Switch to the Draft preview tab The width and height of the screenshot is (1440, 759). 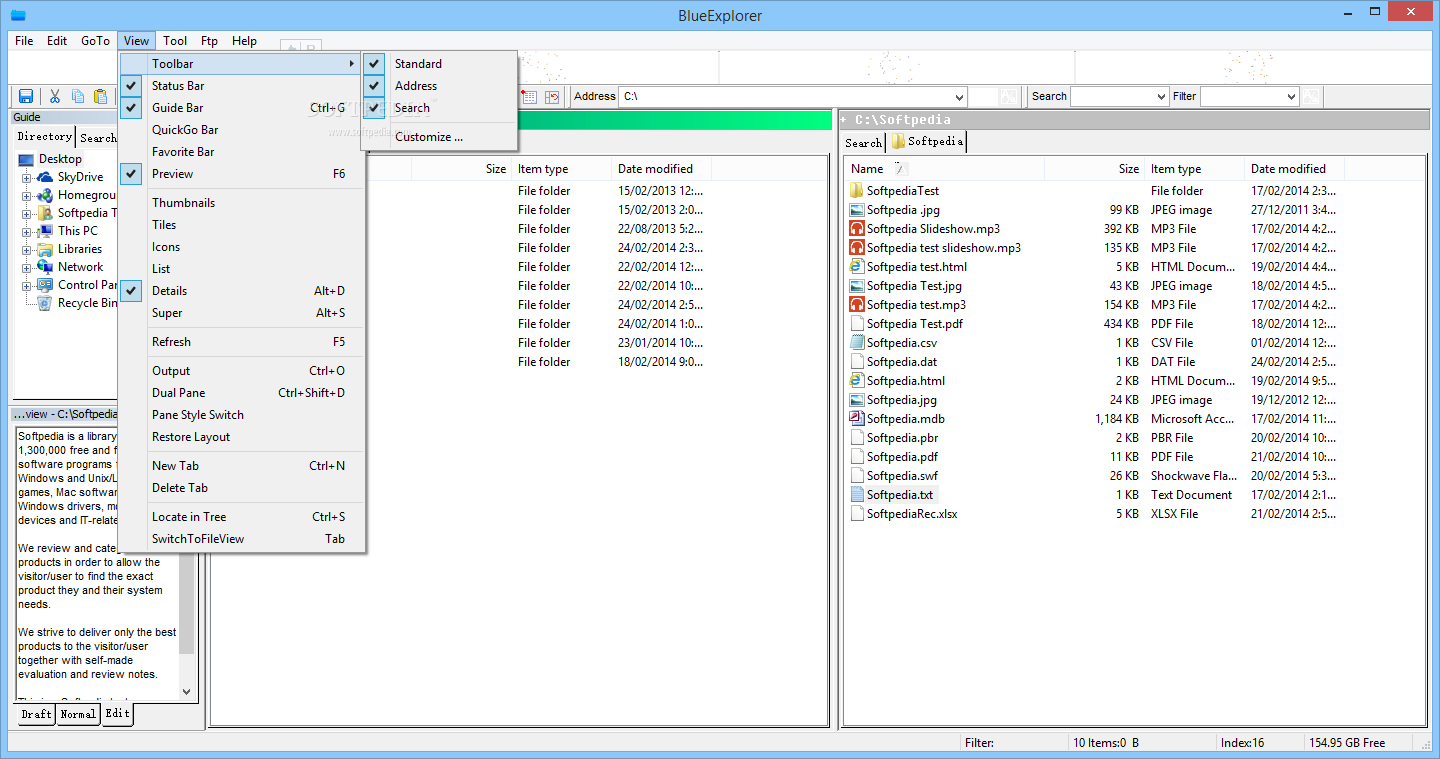point(37,714)
